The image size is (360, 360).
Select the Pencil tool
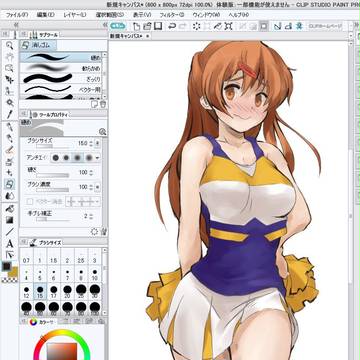[10, 138]
